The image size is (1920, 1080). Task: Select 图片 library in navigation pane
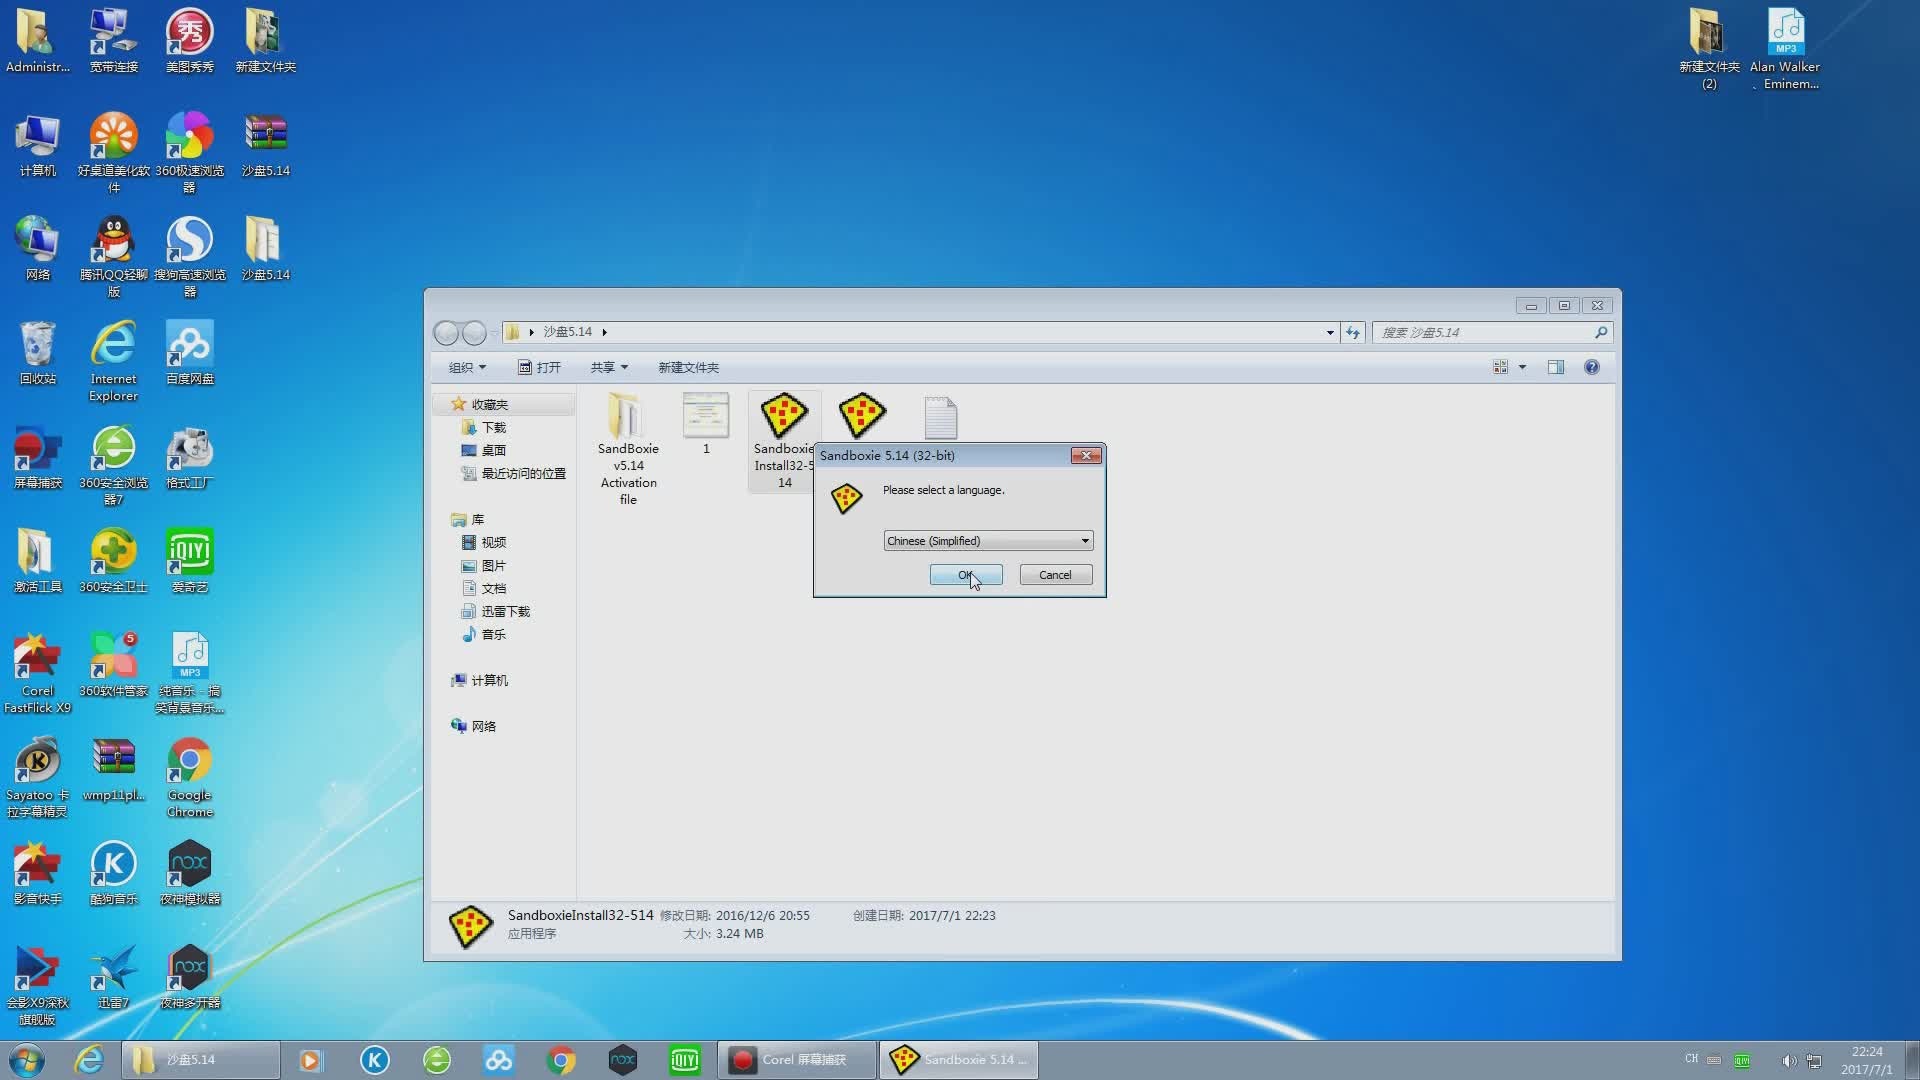click(x=494, y=565)
